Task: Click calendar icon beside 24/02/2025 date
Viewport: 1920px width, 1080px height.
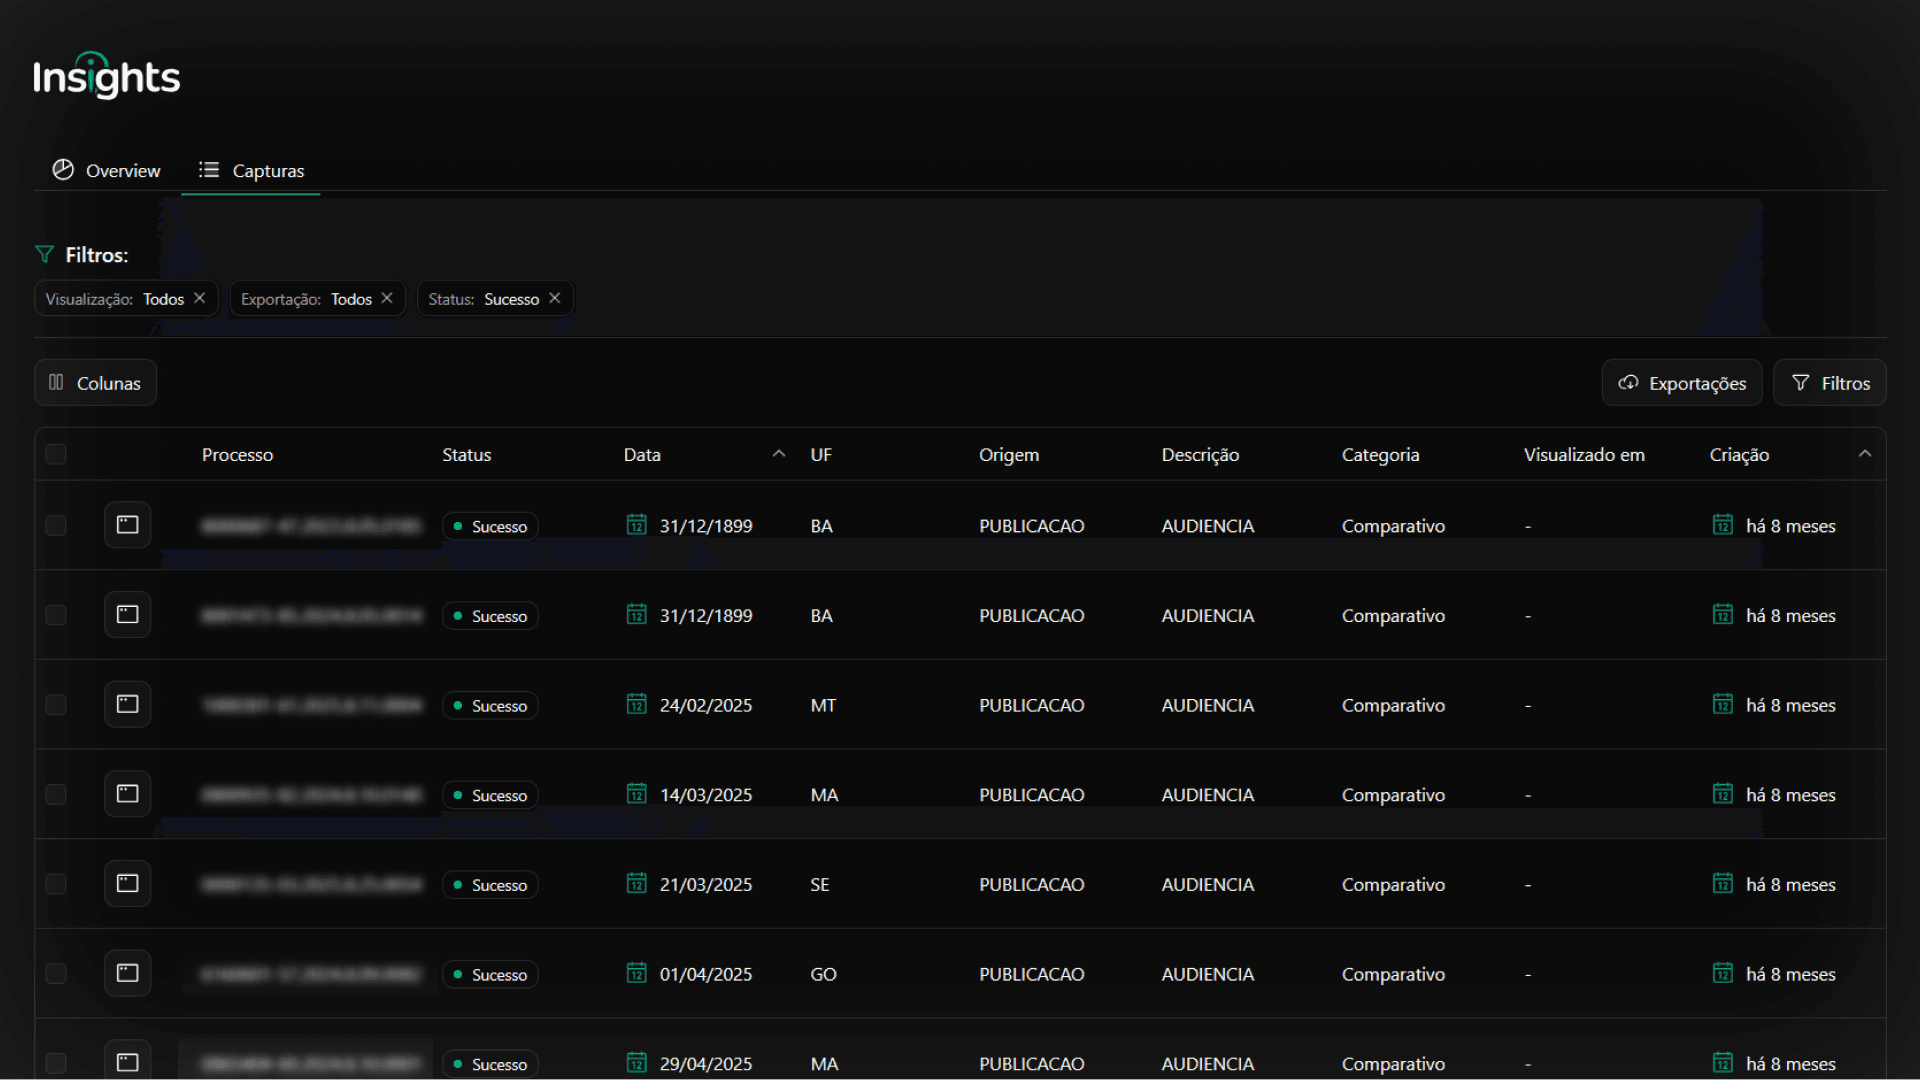Action: point(636,704)
